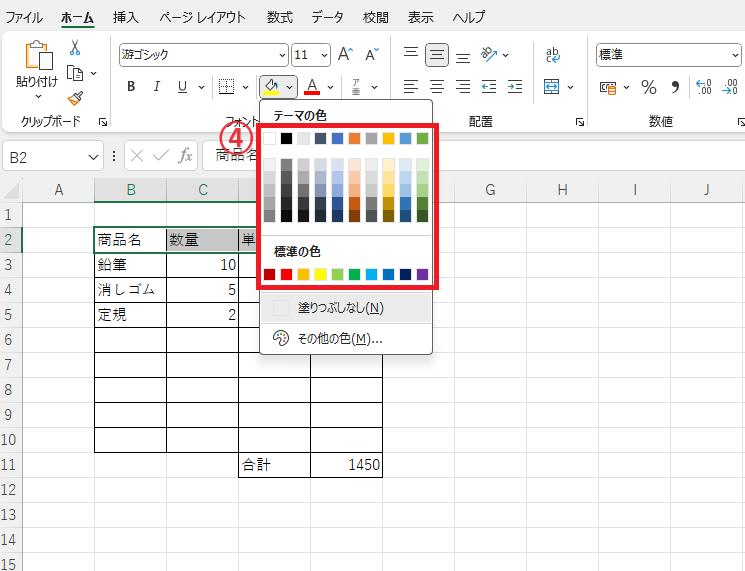The image size is (745, 571).
Task: Expand the font color dropdown arrow
Action: (331, 87)
